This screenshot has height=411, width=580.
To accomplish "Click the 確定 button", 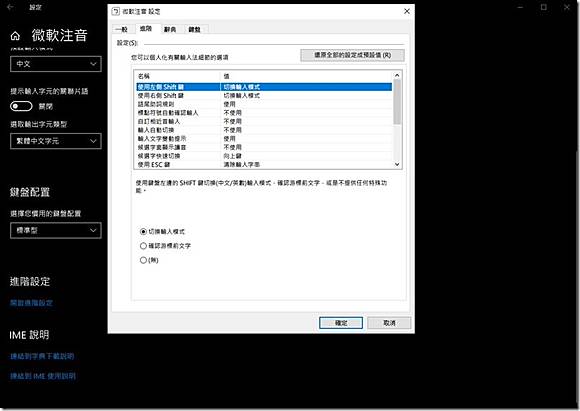I will (341, 323).
